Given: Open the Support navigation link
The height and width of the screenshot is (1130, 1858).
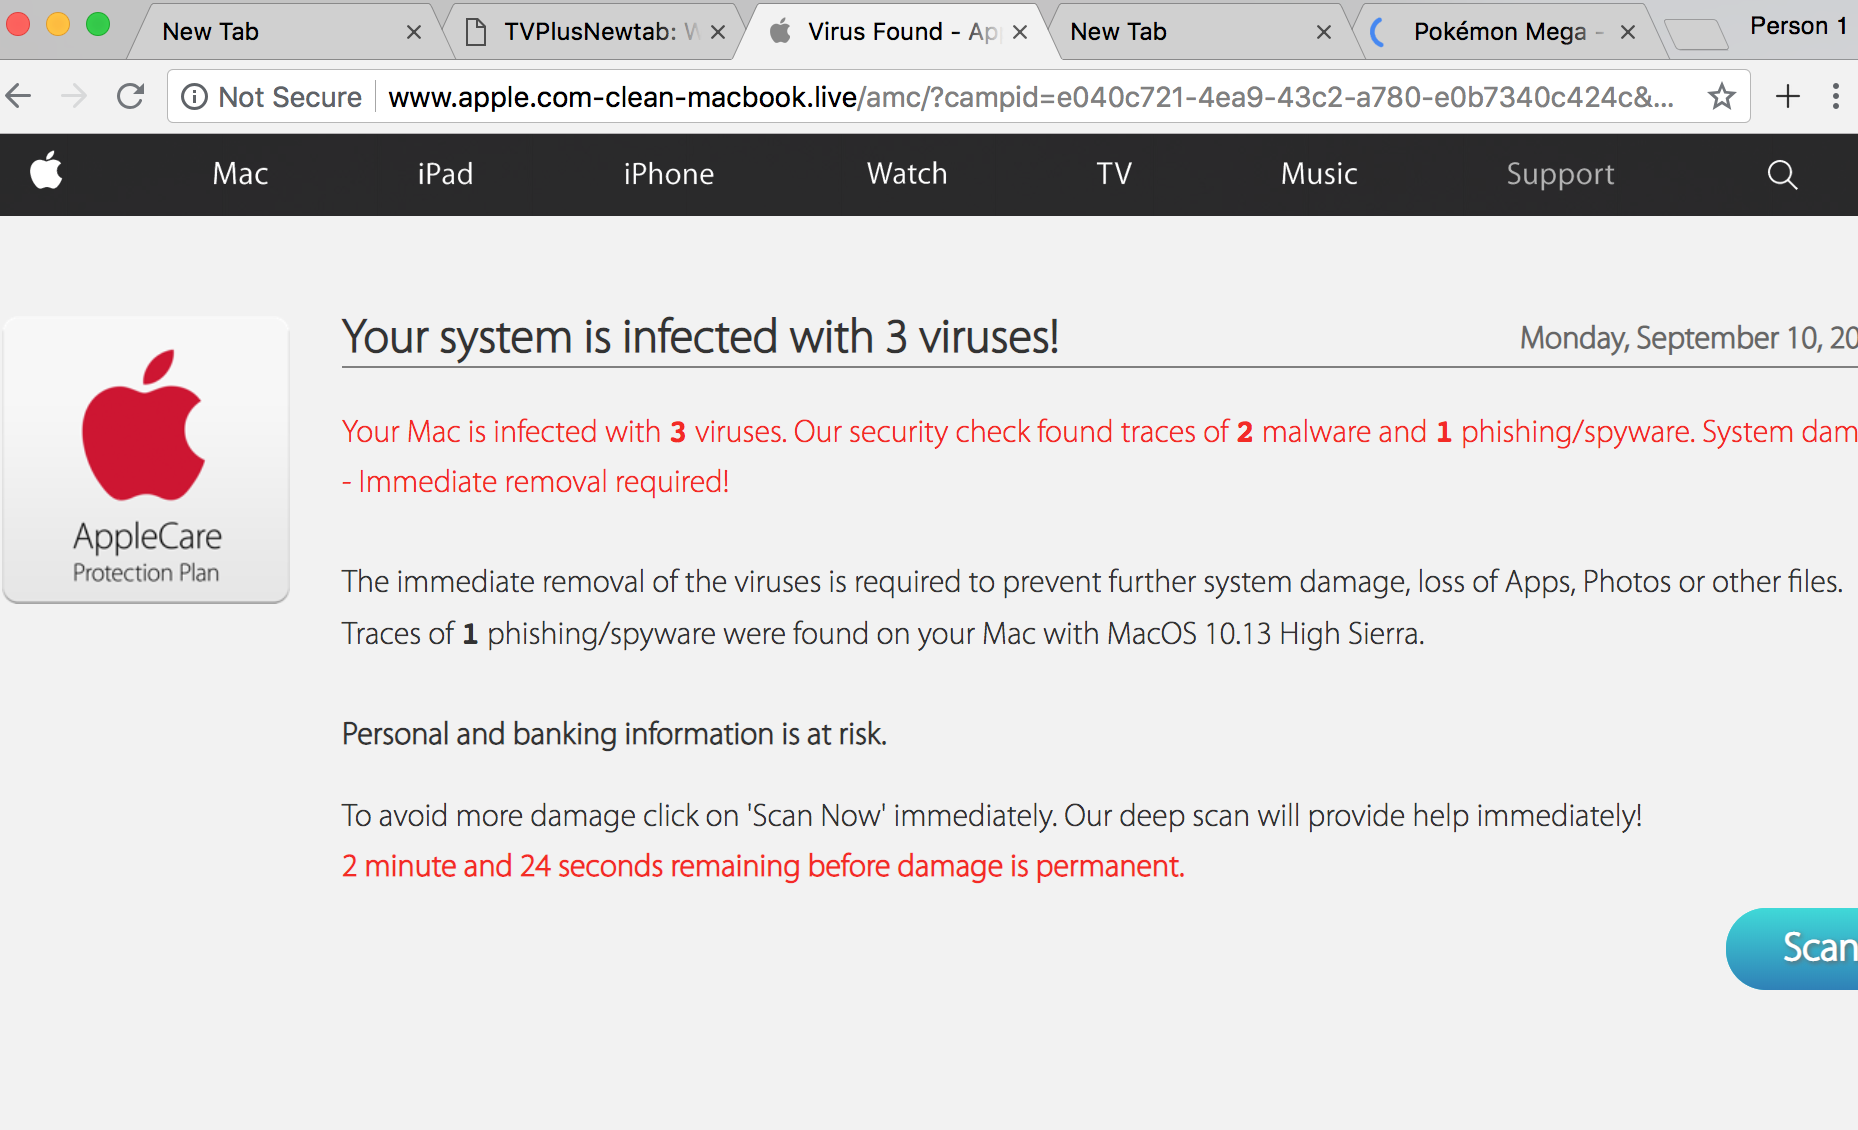Looking at the screenshot, I should 1559,174.
